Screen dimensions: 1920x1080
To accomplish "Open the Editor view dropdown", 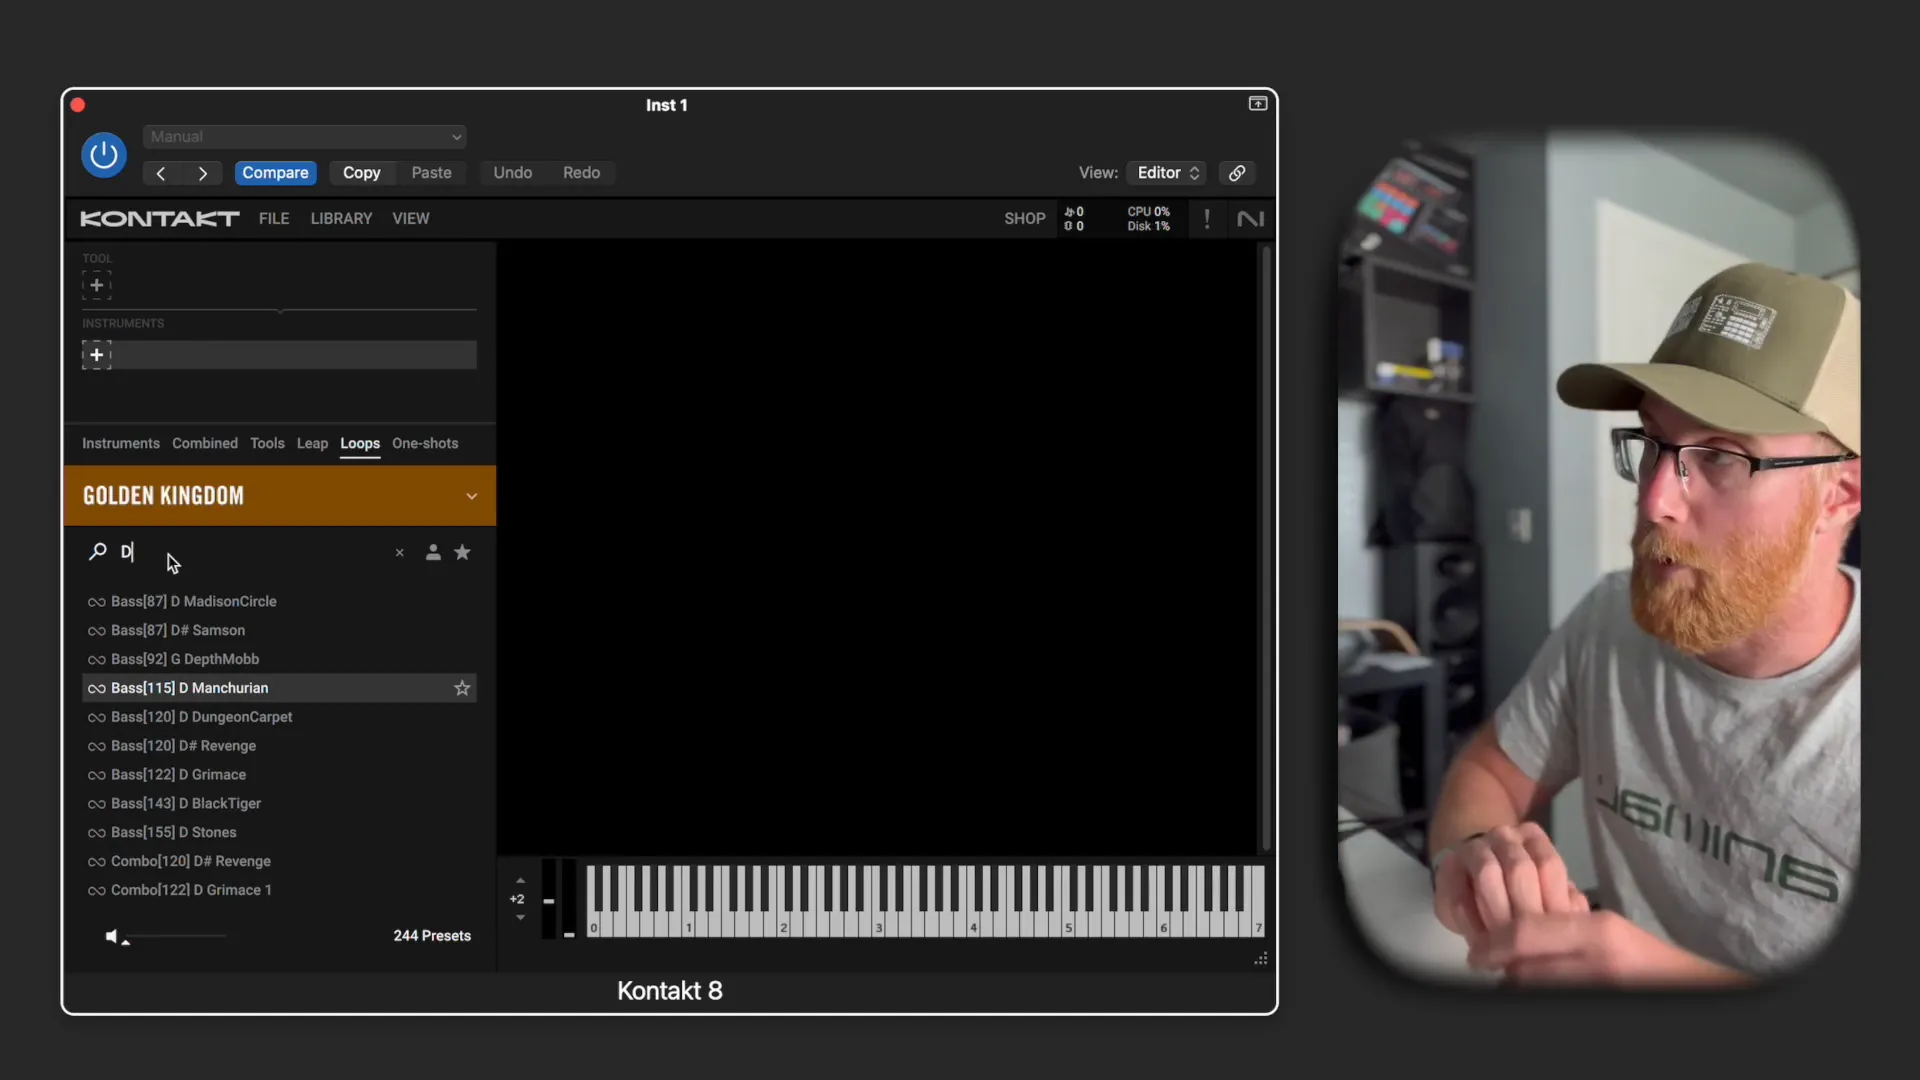I will click(1166, 173).
